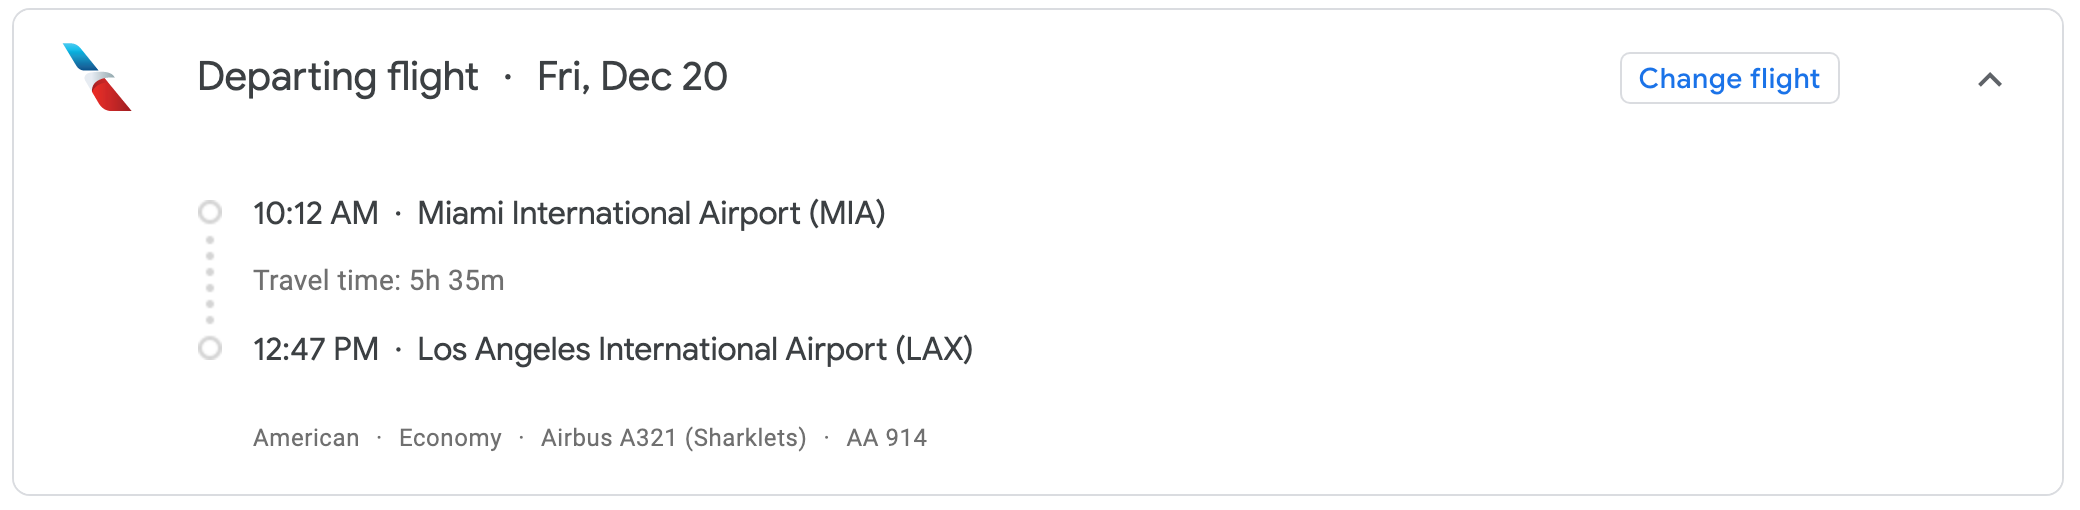
Task: Click the AA 914 flight number
Action: (886, 438)
